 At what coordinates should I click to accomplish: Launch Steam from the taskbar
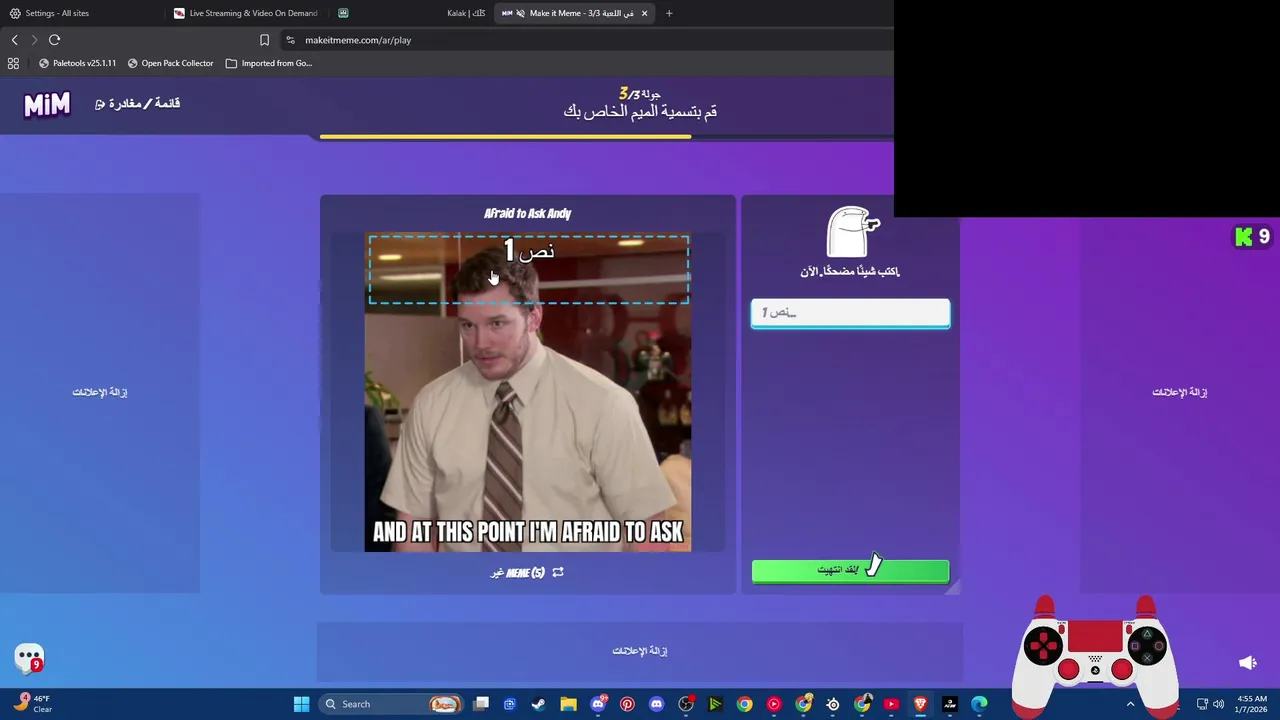pos(538,704)
